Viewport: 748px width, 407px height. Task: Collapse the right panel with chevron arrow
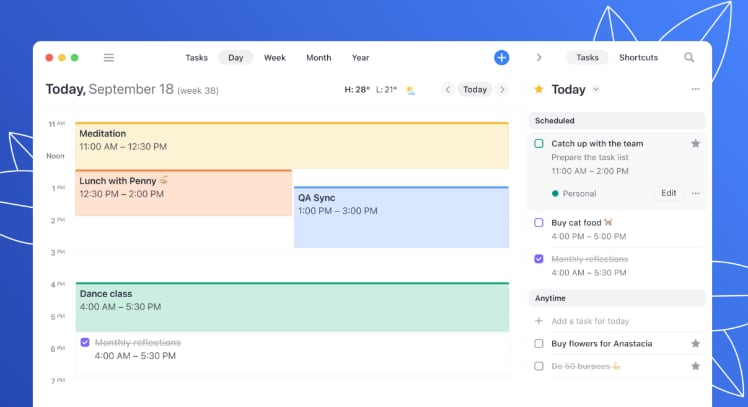click(539, 58)
